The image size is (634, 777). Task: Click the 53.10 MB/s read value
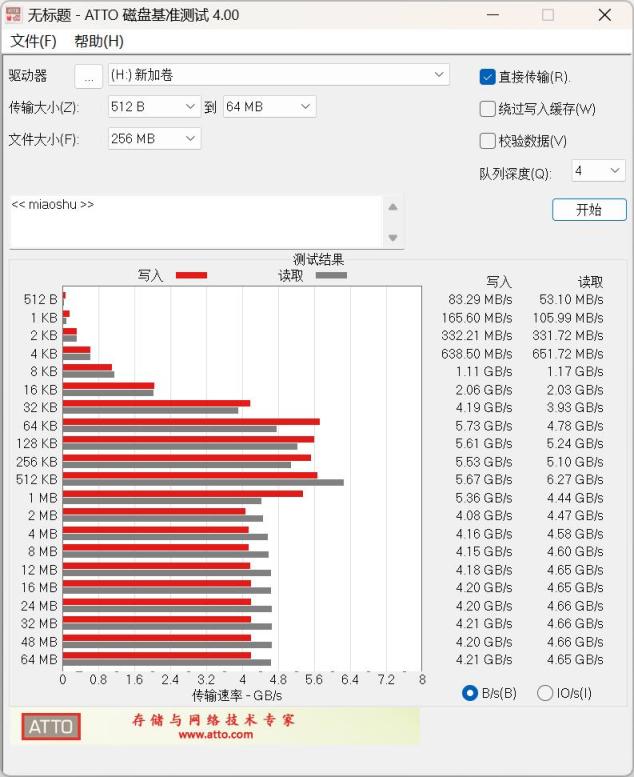[x=571, y=300]
